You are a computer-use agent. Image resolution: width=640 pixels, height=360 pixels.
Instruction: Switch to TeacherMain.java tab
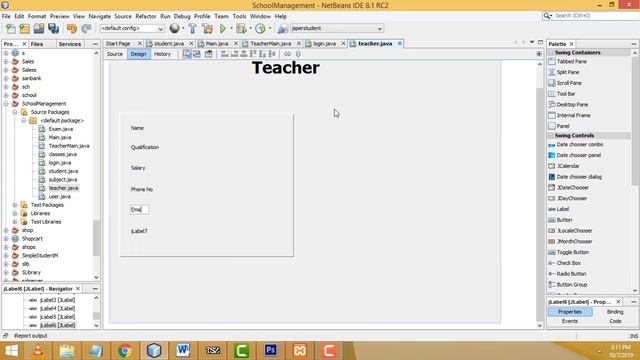coord(271,44)
